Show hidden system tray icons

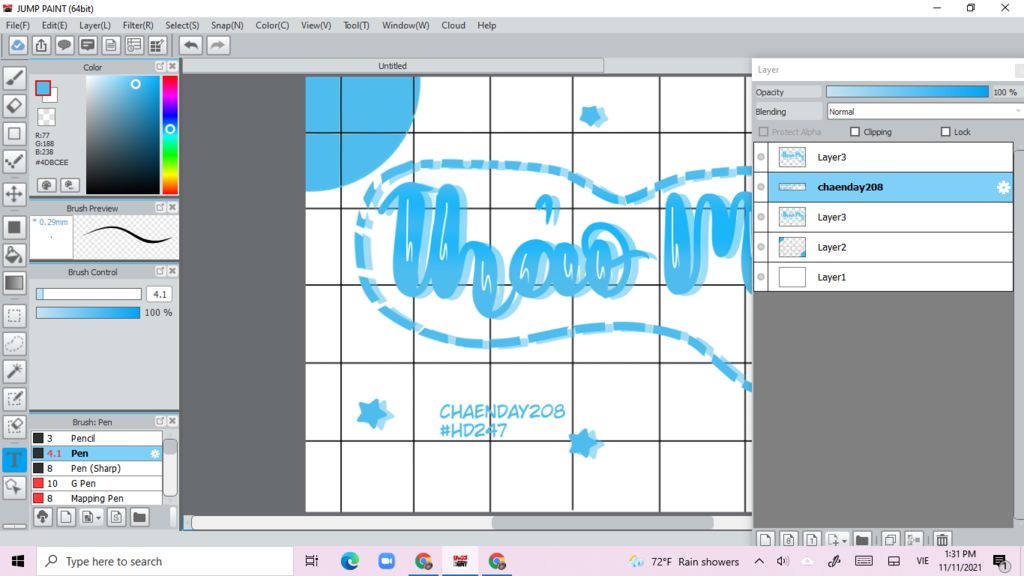[759, 561]
